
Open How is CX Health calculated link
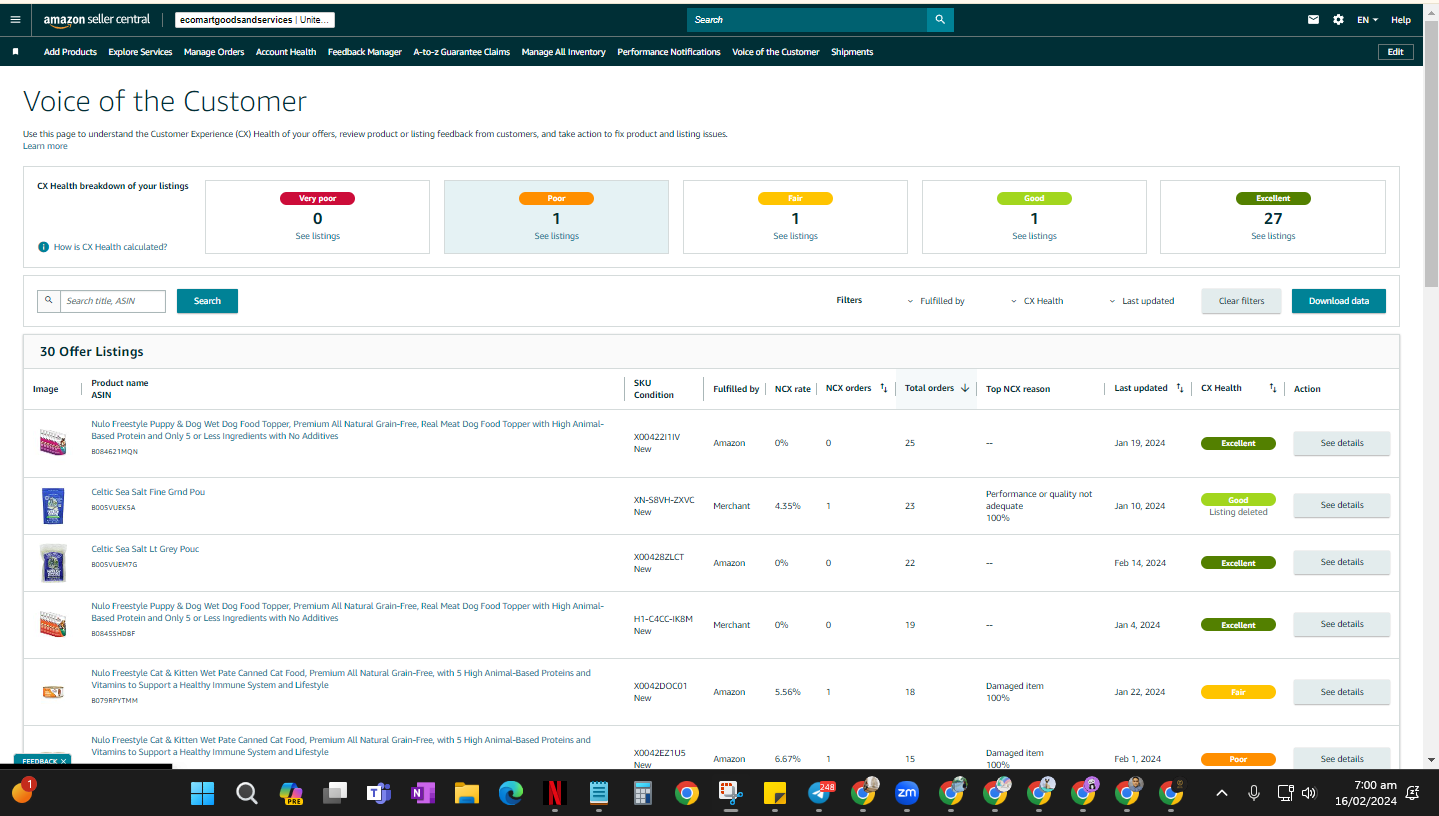pyautogui.click(x=110, y=247)
